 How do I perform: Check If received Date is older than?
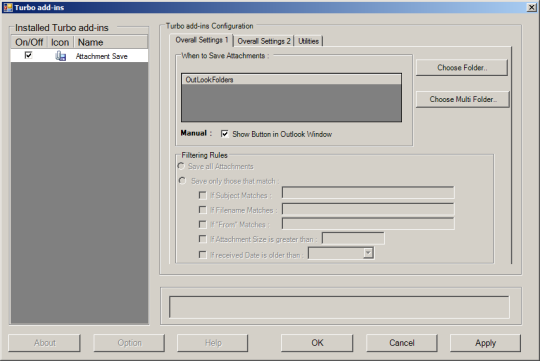(x=202, y=255)
